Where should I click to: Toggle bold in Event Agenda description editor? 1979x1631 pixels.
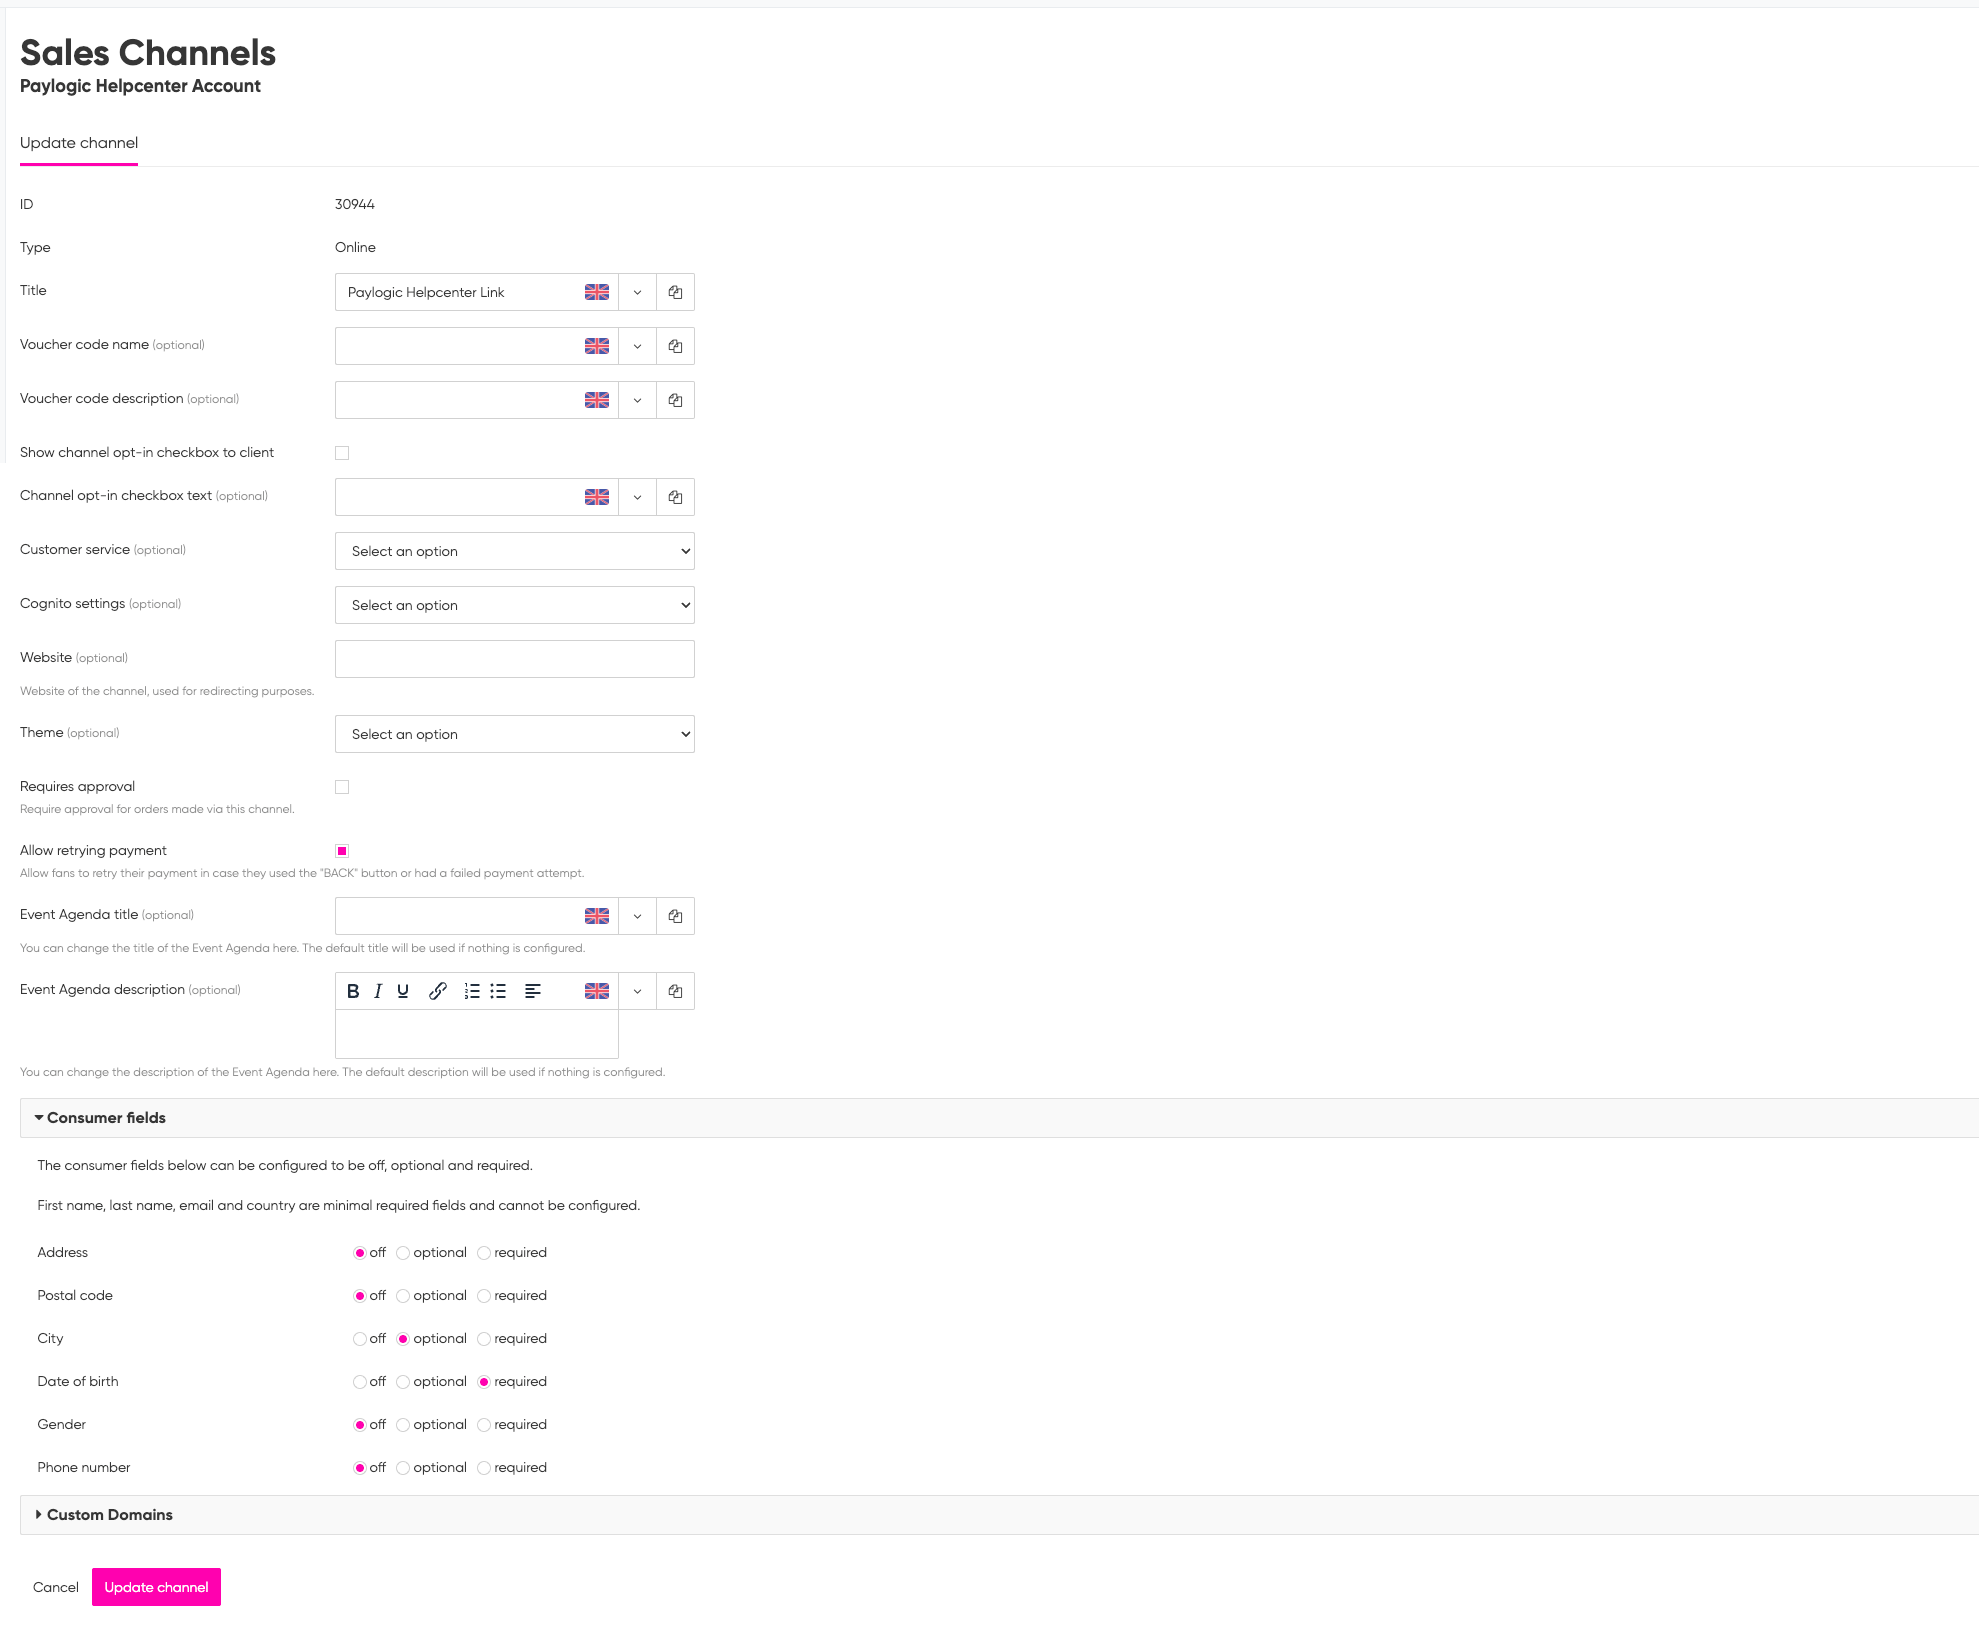point(353,991)
